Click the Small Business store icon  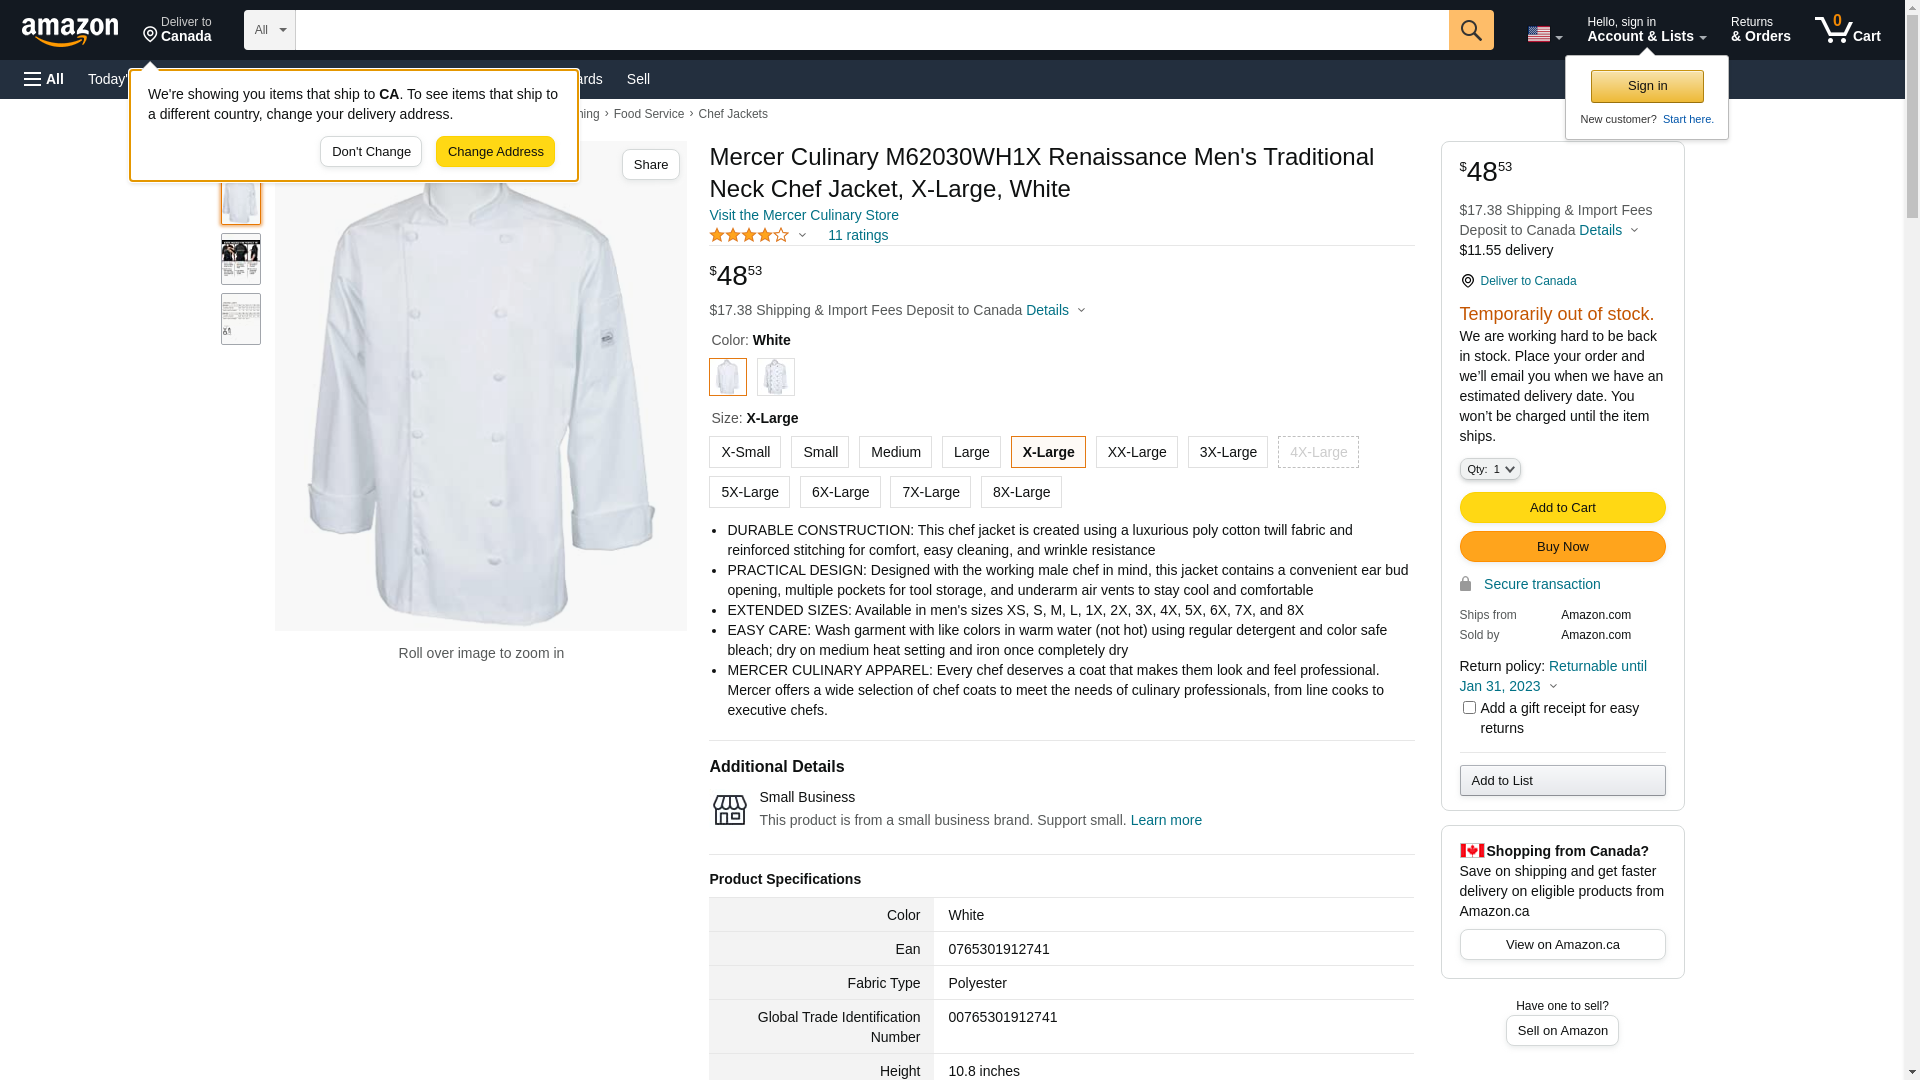click(x=729, y=810)
